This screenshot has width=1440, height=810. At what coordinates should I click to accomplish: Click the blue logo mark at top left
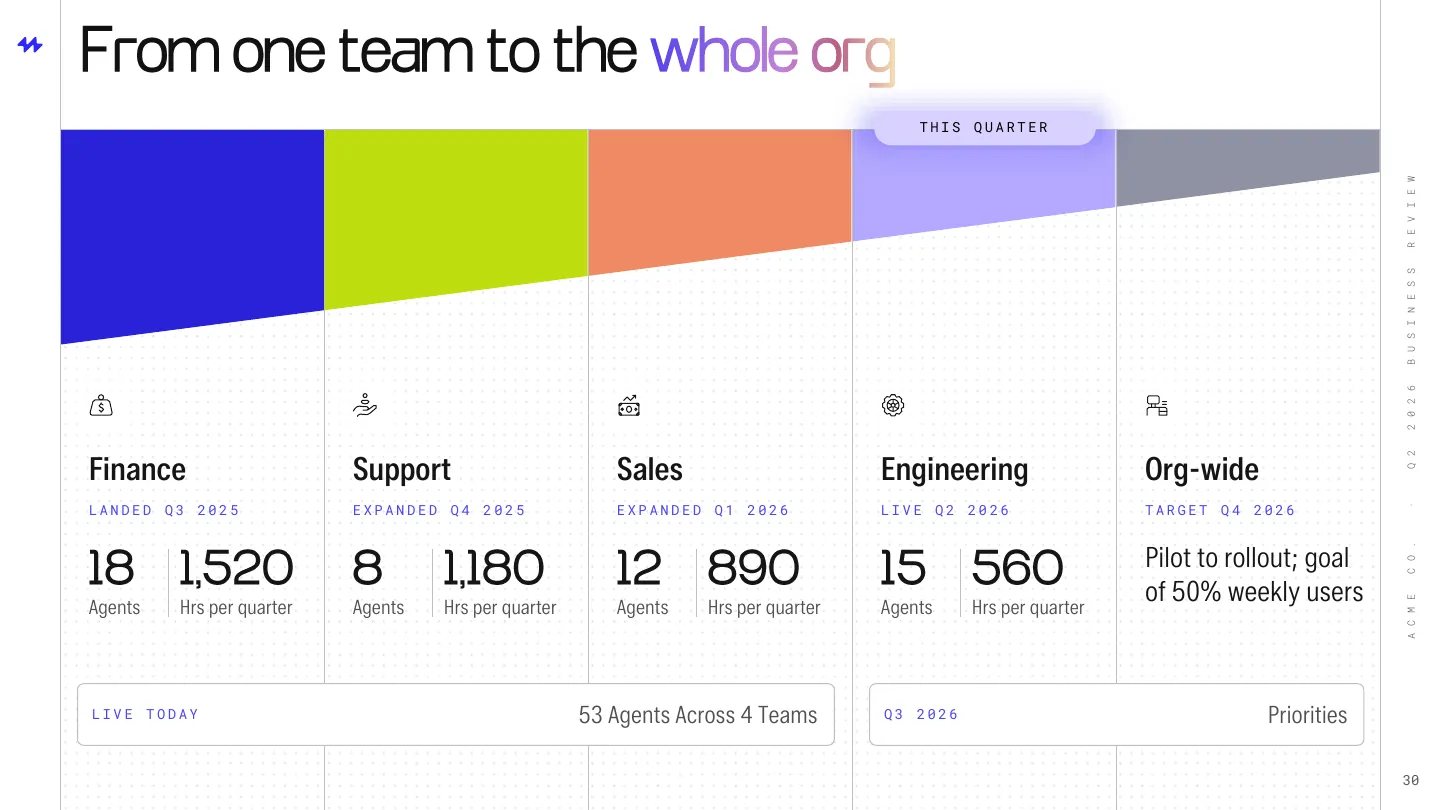pyautogui.click(x=30, y=45)
